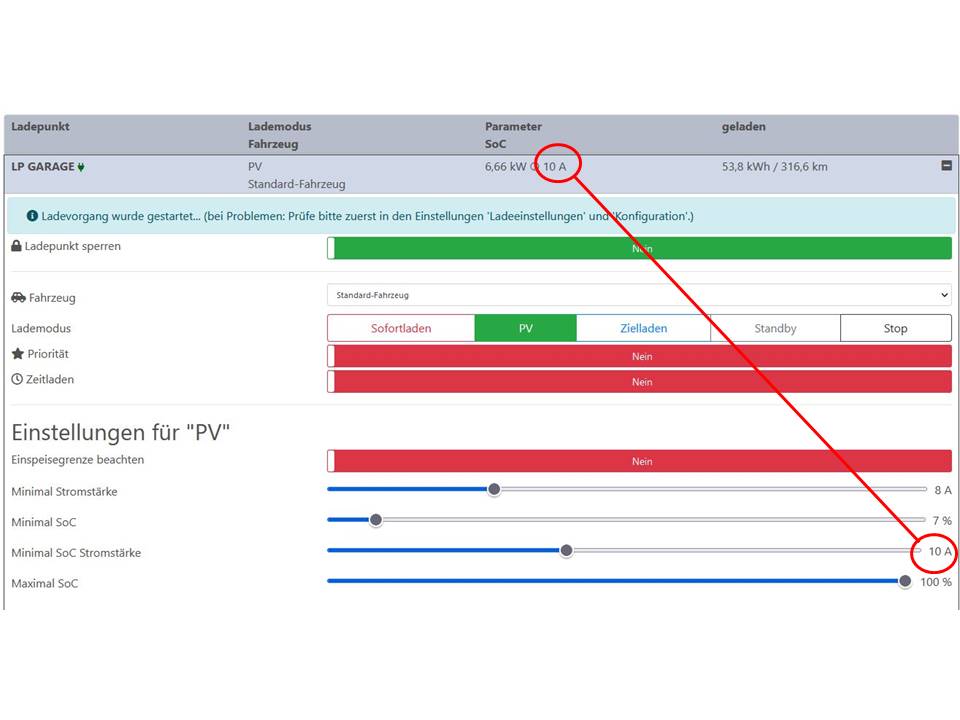Toggle the Ladepunkt sperren switch
The image size is (960, 720).
(x=639, y=249)
